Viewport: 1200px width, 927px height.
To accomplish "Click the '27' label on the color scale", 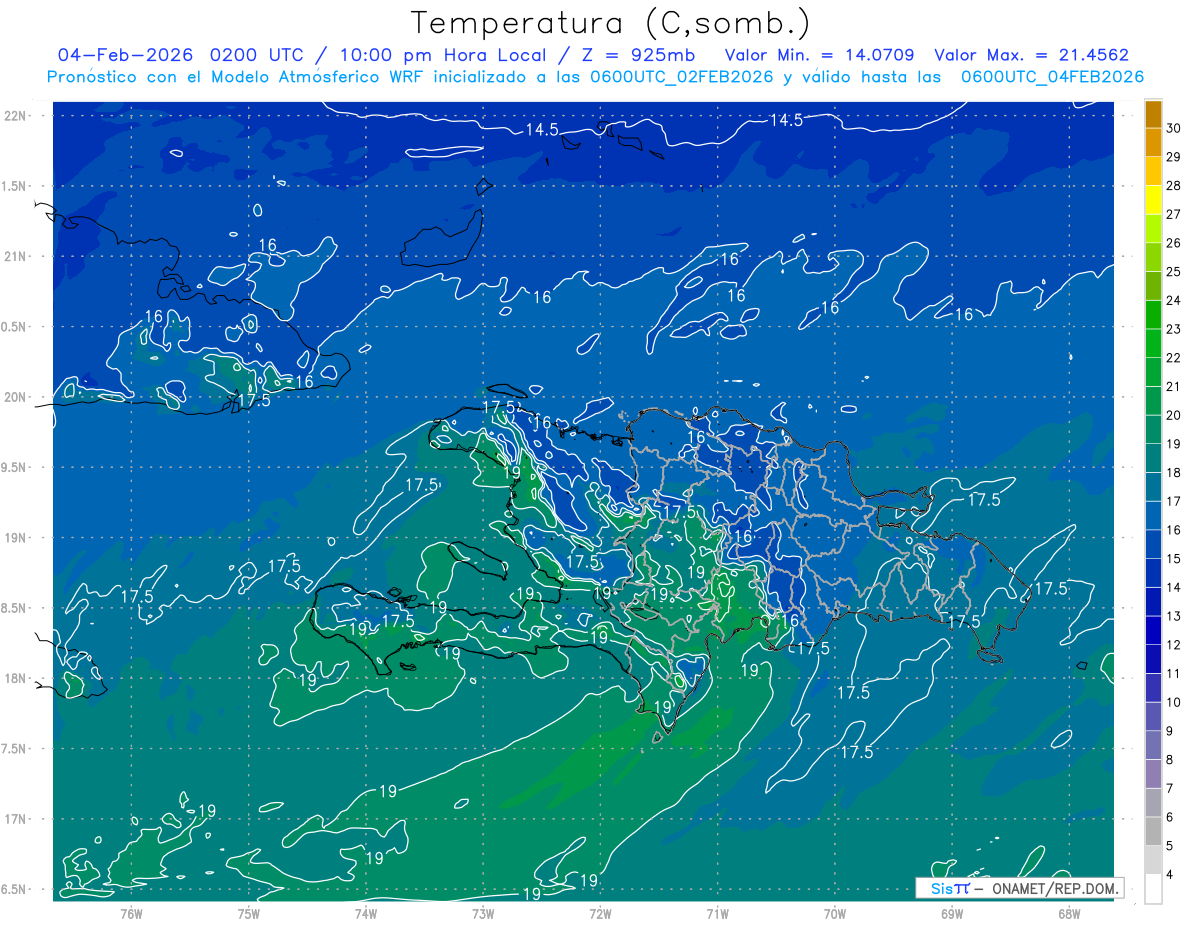I will click(1173, 214).
